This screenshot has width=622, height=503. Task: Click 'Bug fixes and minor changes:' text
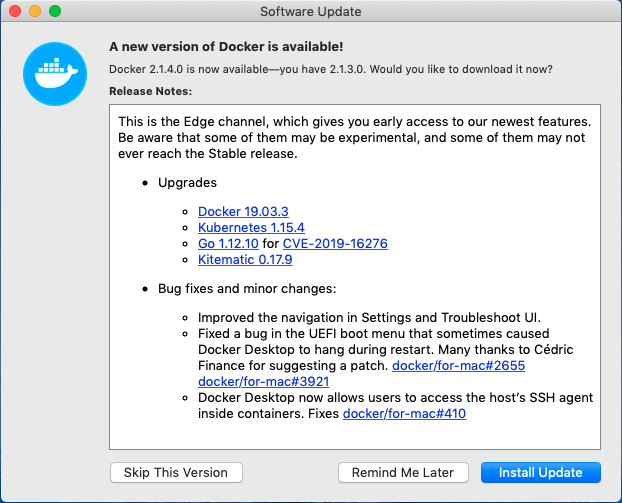[247, 288]
